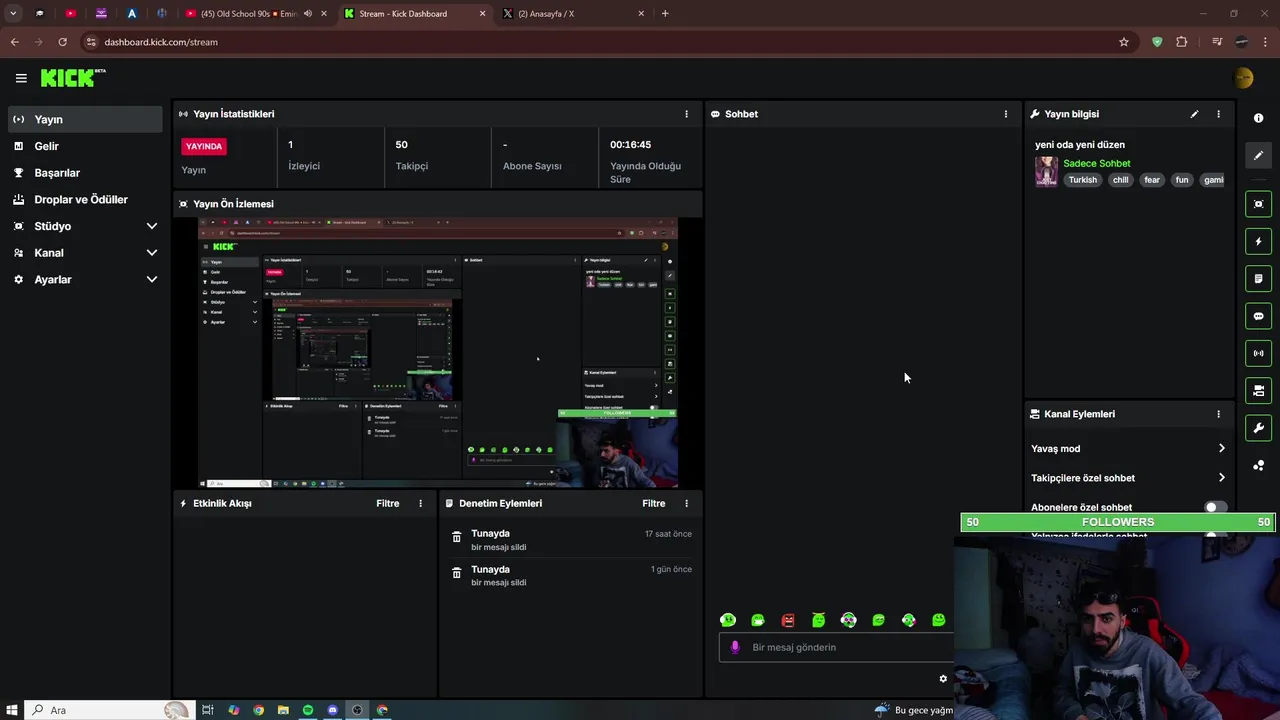Click the purple microphone icon in chat

tap(735, 647)
